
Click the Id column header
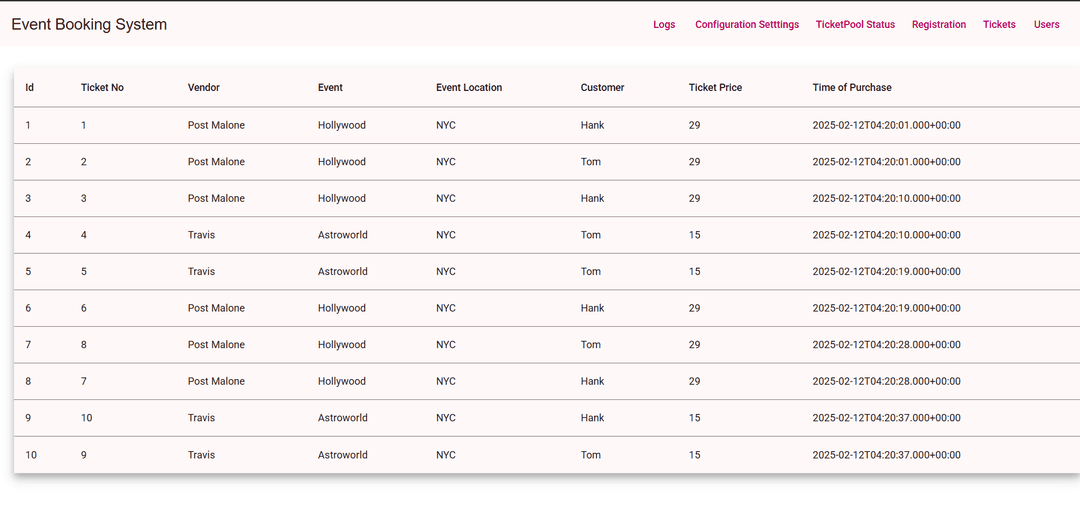[x=30, y=88]
